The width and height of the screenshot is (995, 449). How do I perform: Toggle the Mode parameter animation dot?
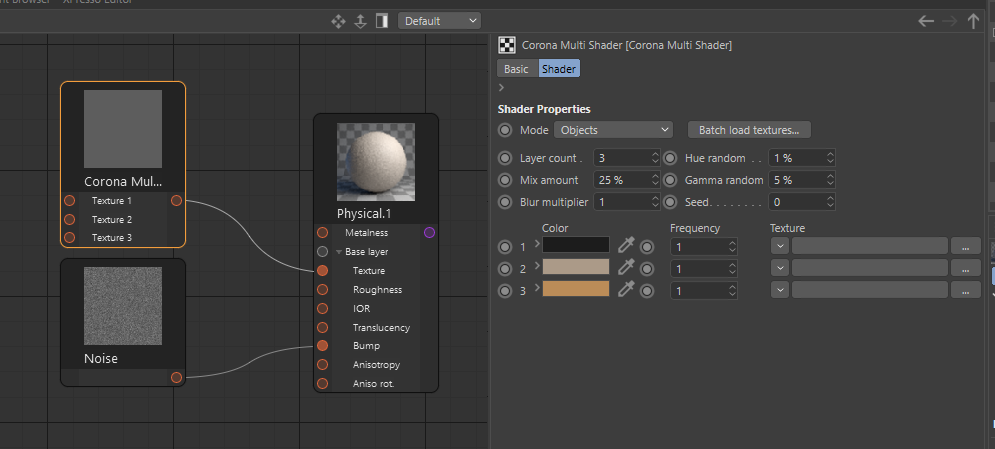pyautogui.click(x=505, y=130)
